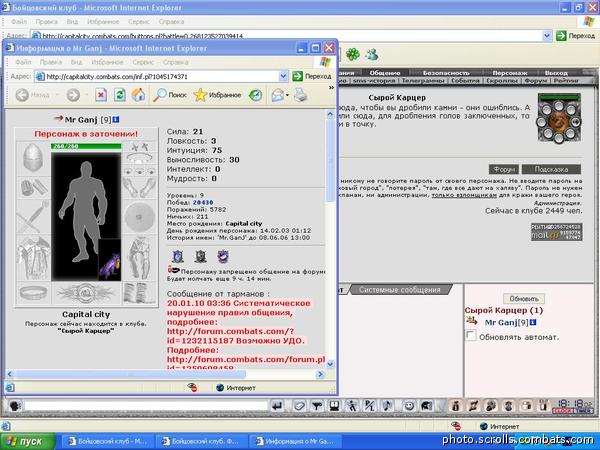The height and width of the screenshot is (450, 600).
Task: Click the chat filter funnel icon
Action: point(316,406)
